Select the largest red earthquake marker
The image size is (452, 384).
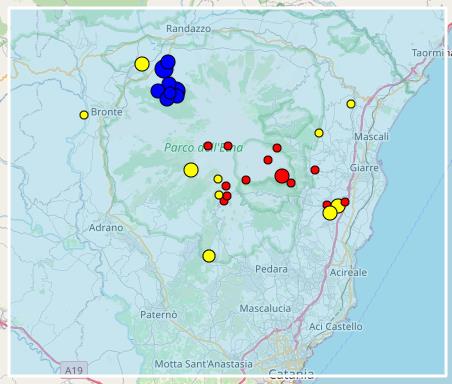click(282, 176)
